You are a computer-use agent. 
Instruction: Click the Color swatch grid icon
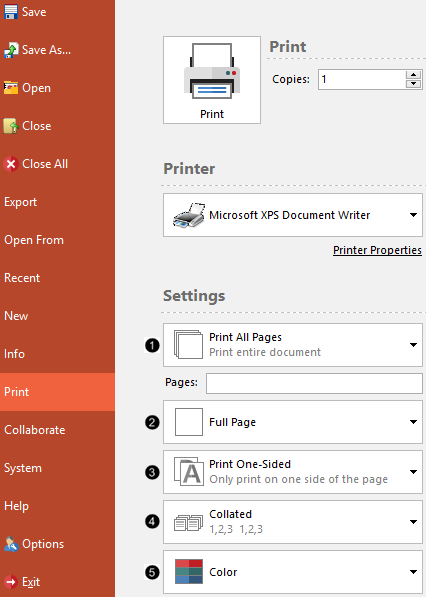tap(189, 571)
